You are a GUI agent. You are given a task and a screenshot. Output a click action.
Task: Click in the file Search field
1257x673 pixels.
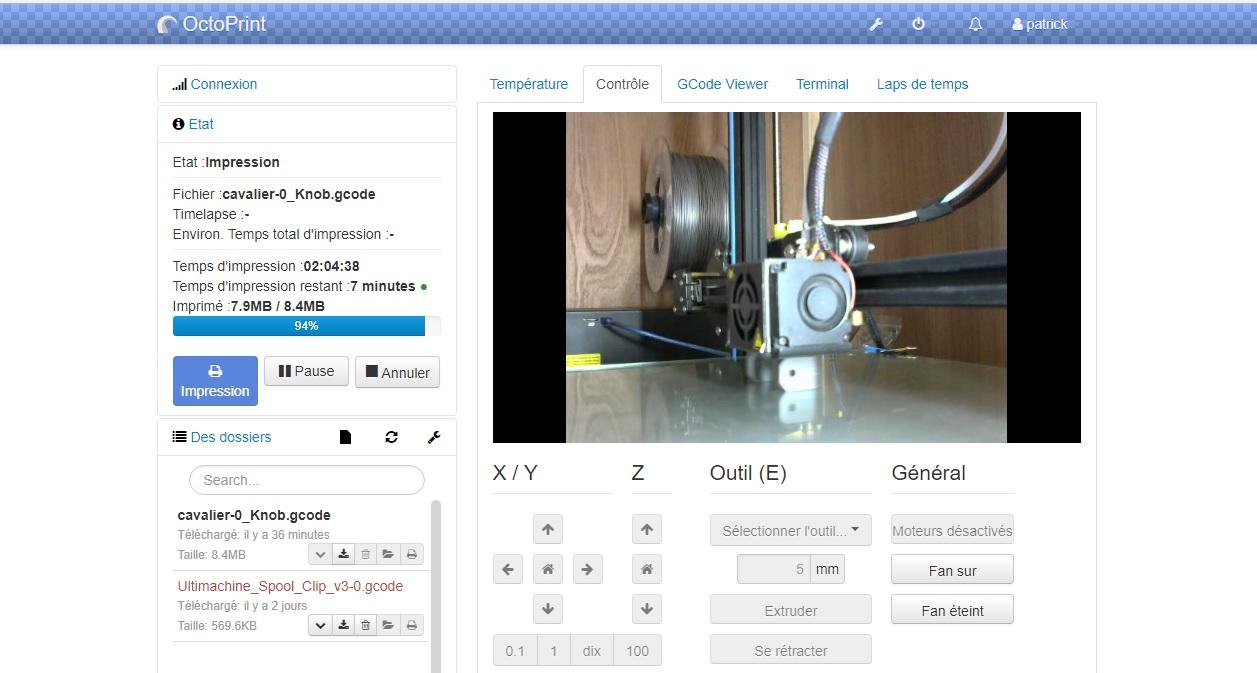(x=307, y=480)
